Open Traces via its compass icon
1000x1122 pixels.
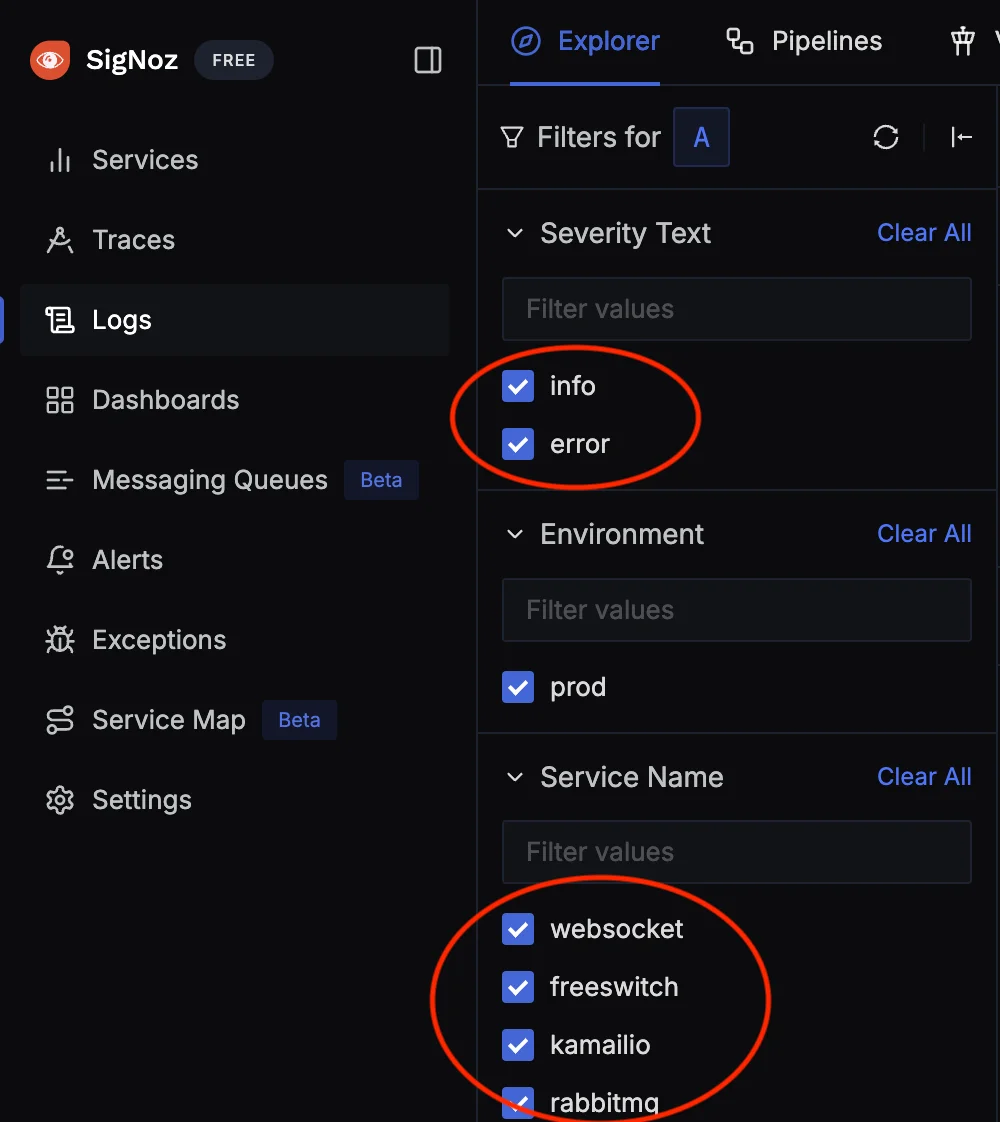[x=60, y=240]
